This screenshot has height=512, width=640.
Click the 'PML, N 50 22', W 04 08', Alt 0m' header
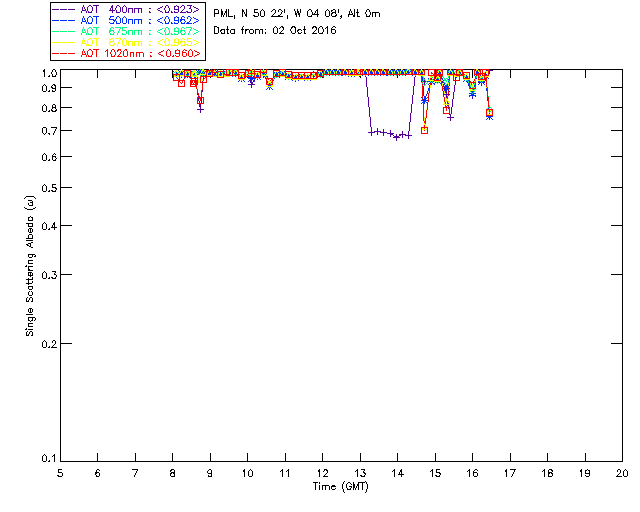click(297, 14)
